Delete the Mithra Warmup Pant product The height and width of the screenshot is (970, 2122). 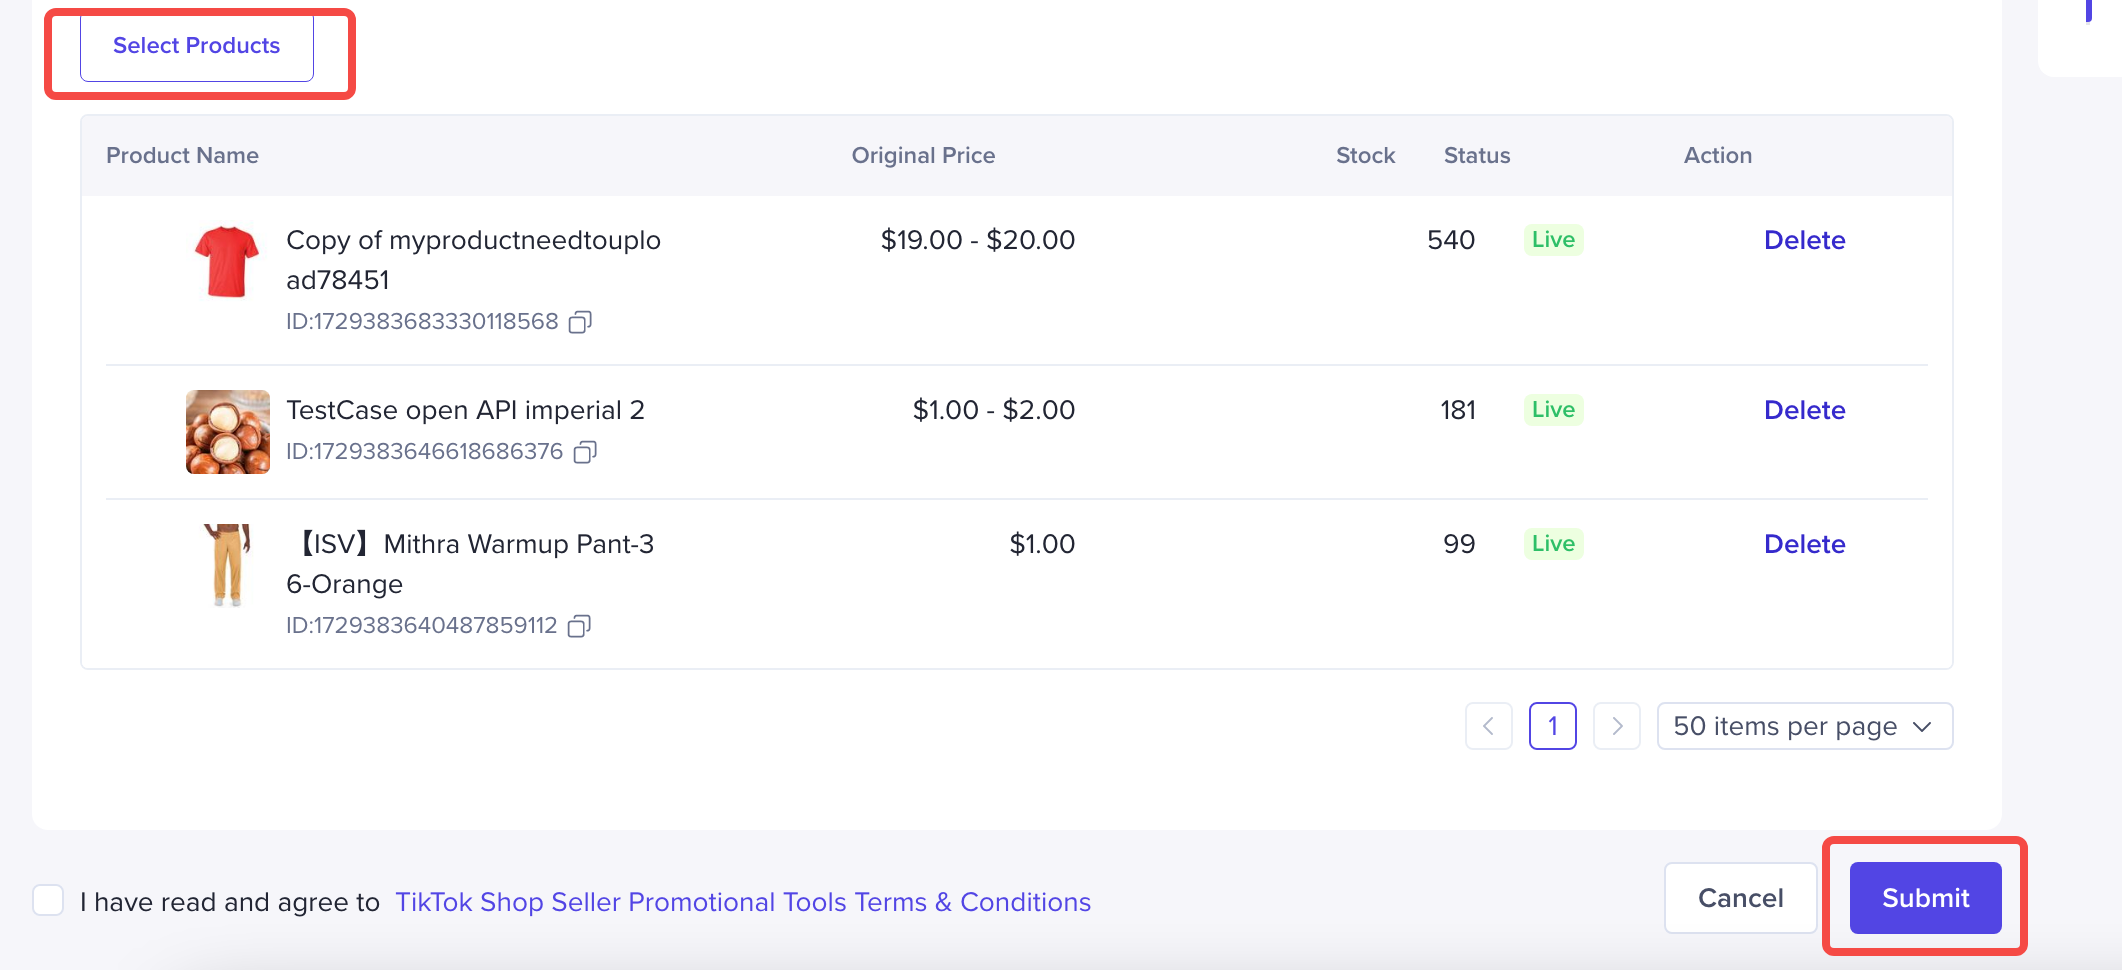click(1804, 544)
